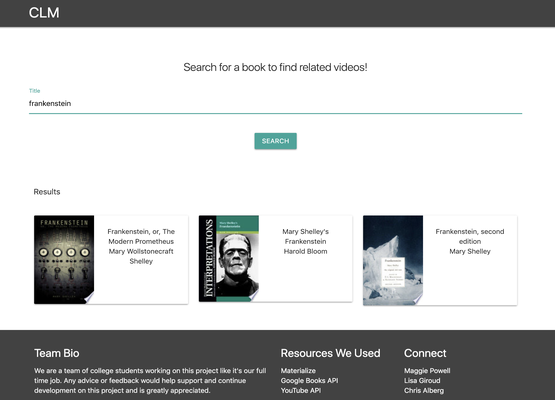Open the Google Books API link

pyautogui.click(x=309, y=381)
